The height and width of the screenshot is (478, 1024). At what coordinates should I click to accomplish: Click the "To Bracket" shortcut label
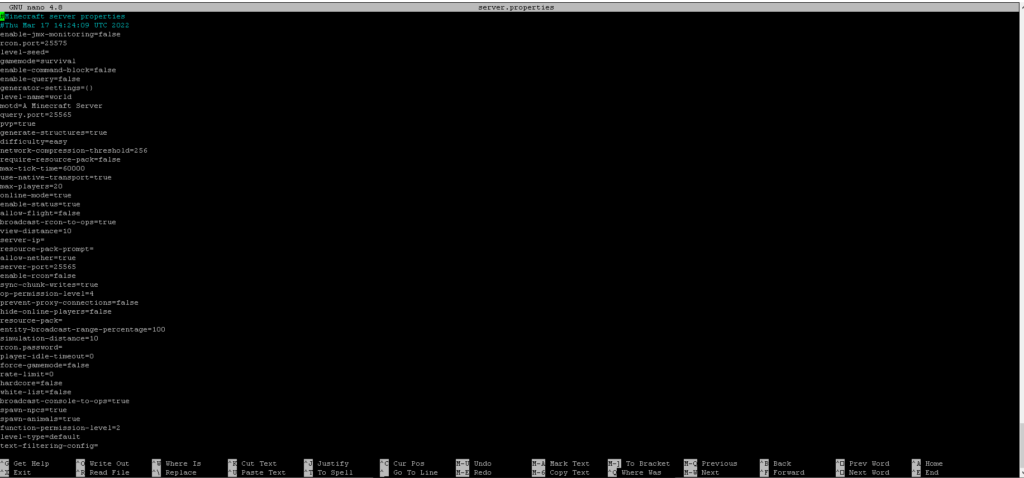[x=648, y=464]
